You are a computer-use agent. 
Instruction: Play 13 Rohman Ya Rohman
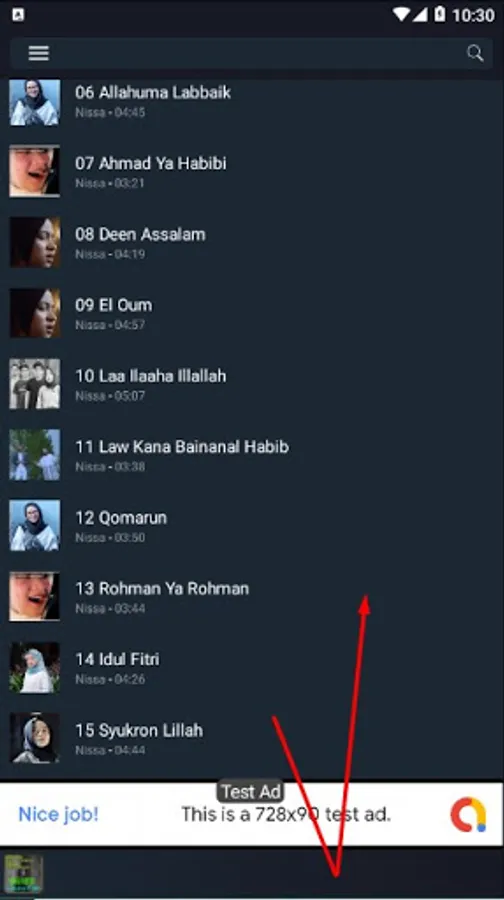click(252, 596)
